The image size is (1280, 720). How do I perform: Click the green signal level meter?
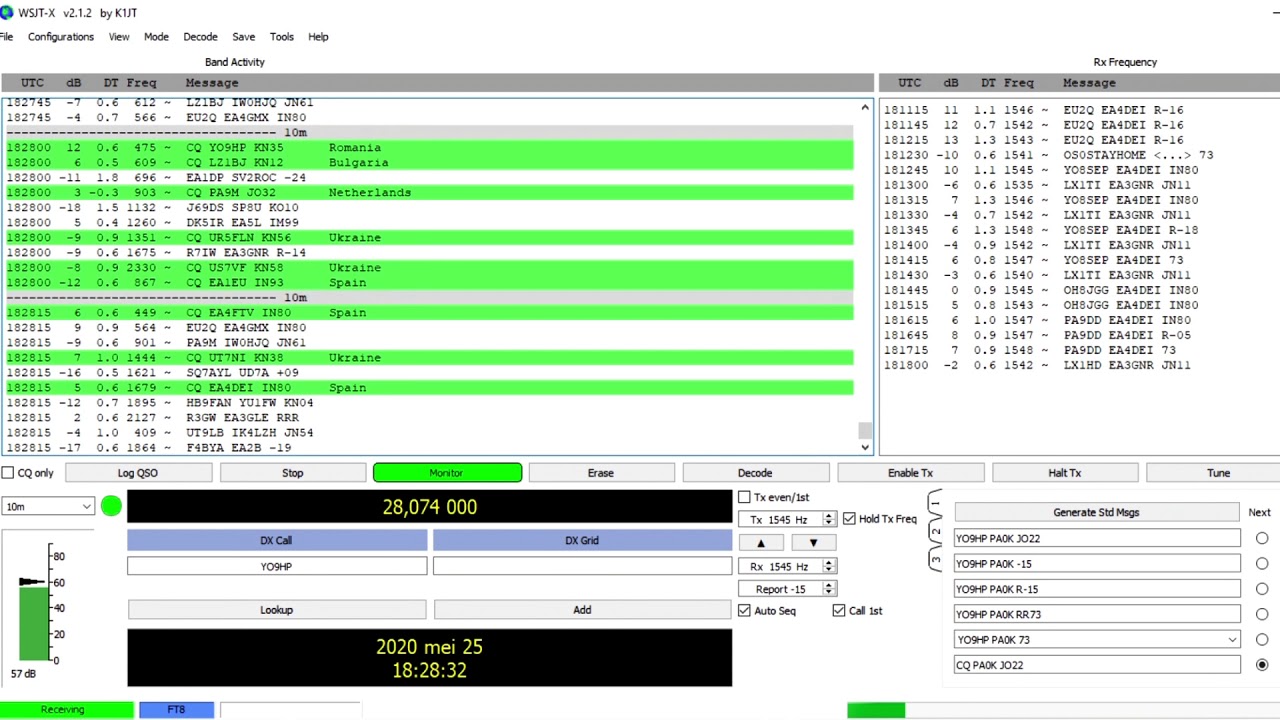pyautogui.click(x=34, y=622)
